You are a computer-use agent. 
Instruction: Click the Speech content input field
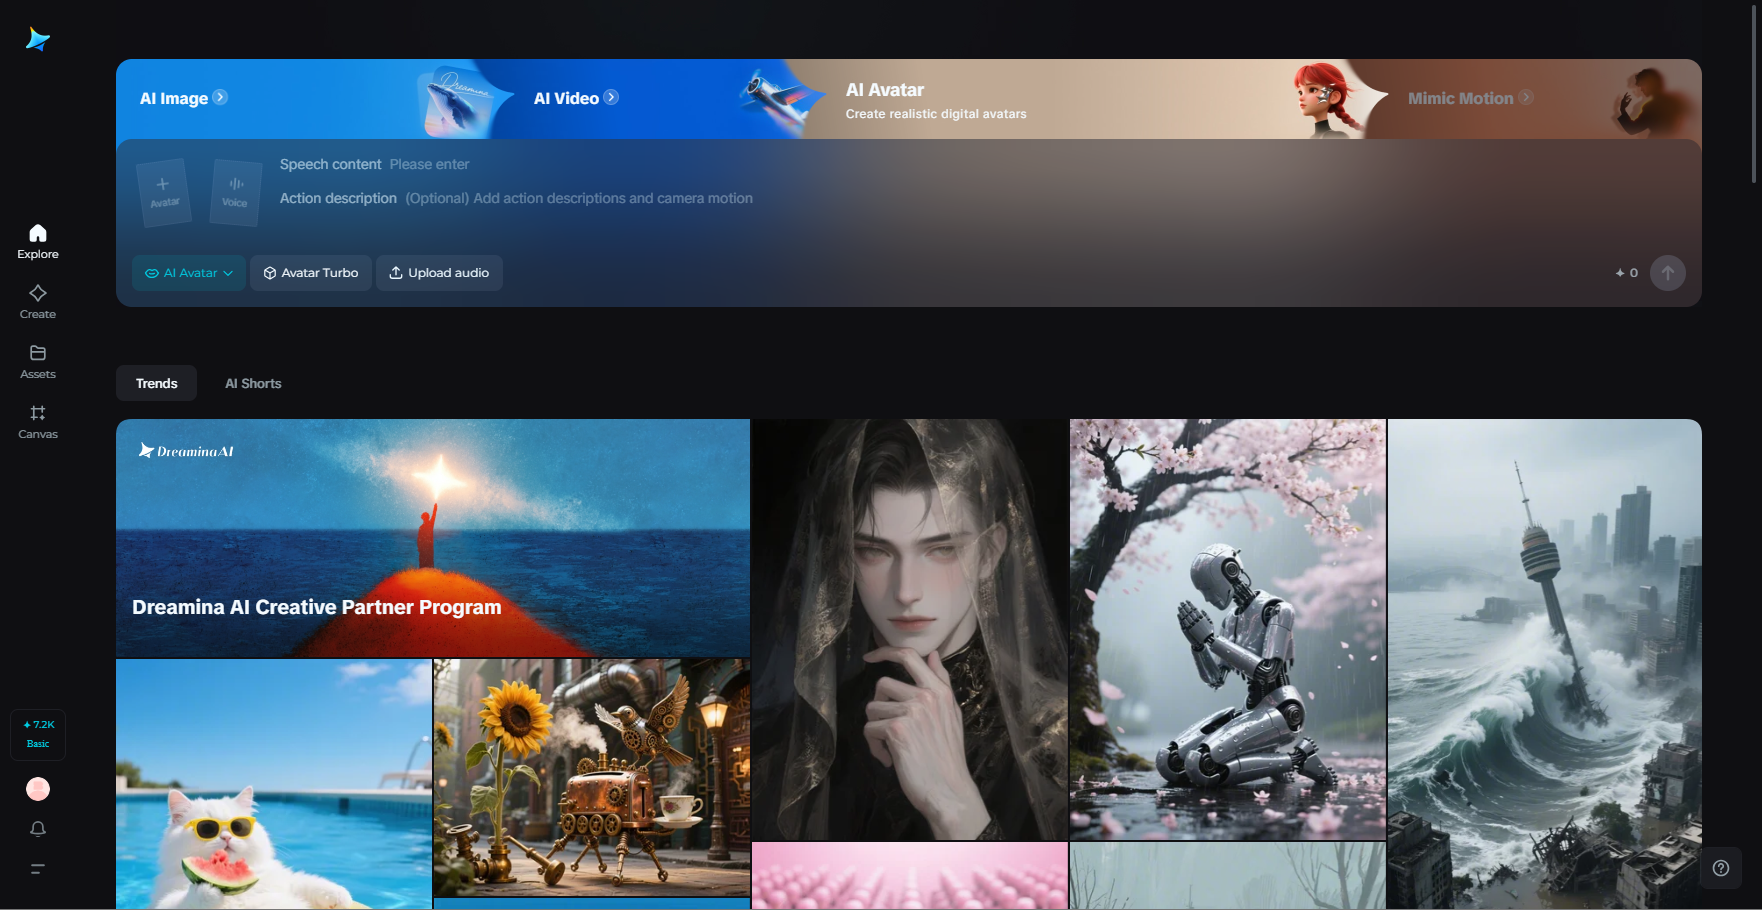tap(430, 164)
